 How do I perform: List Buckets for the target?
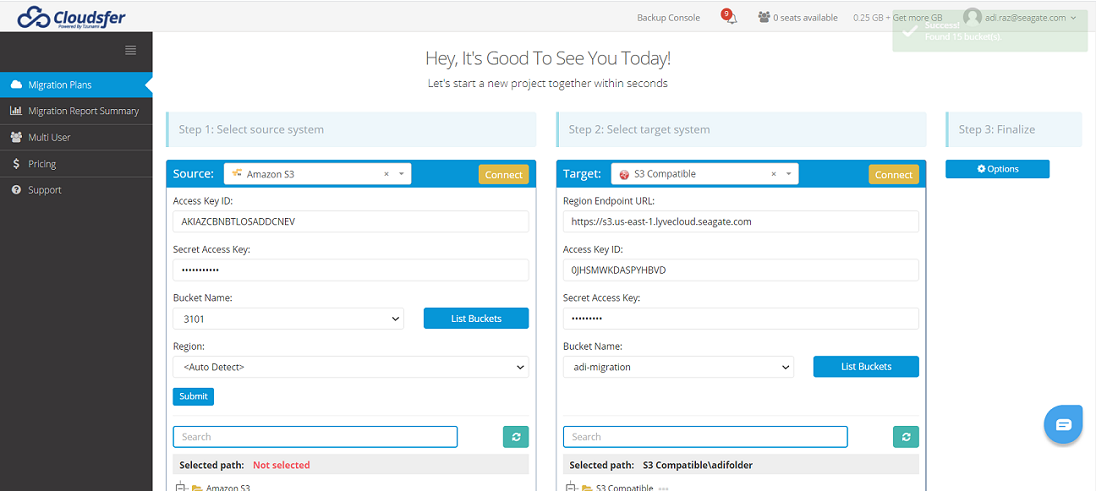(866, 367)
